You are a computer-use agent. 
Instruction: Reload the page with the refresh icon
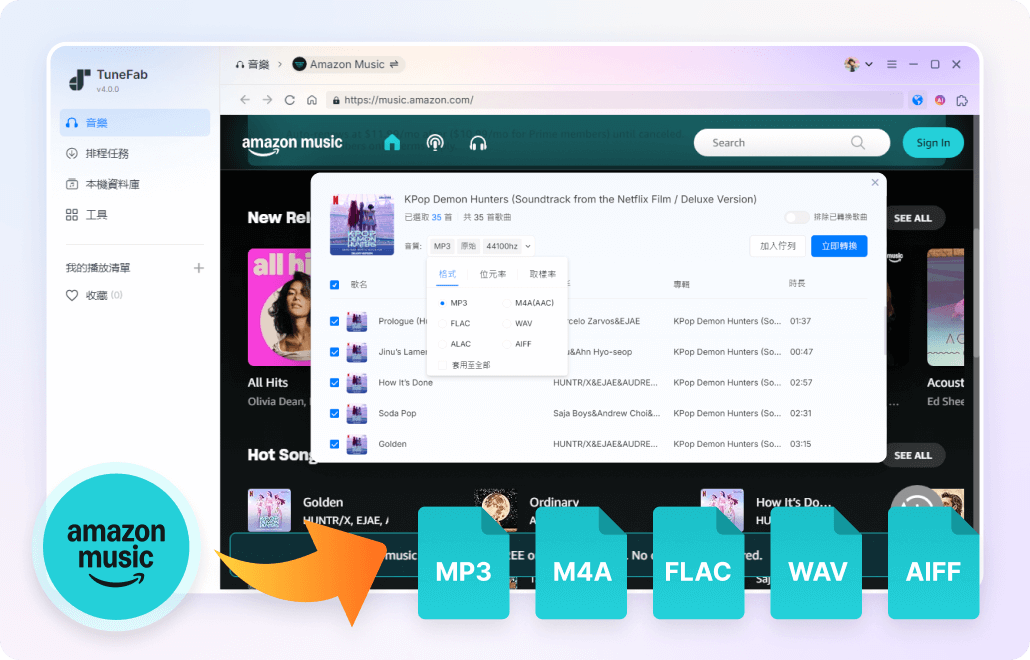click(x=289, y=100)
